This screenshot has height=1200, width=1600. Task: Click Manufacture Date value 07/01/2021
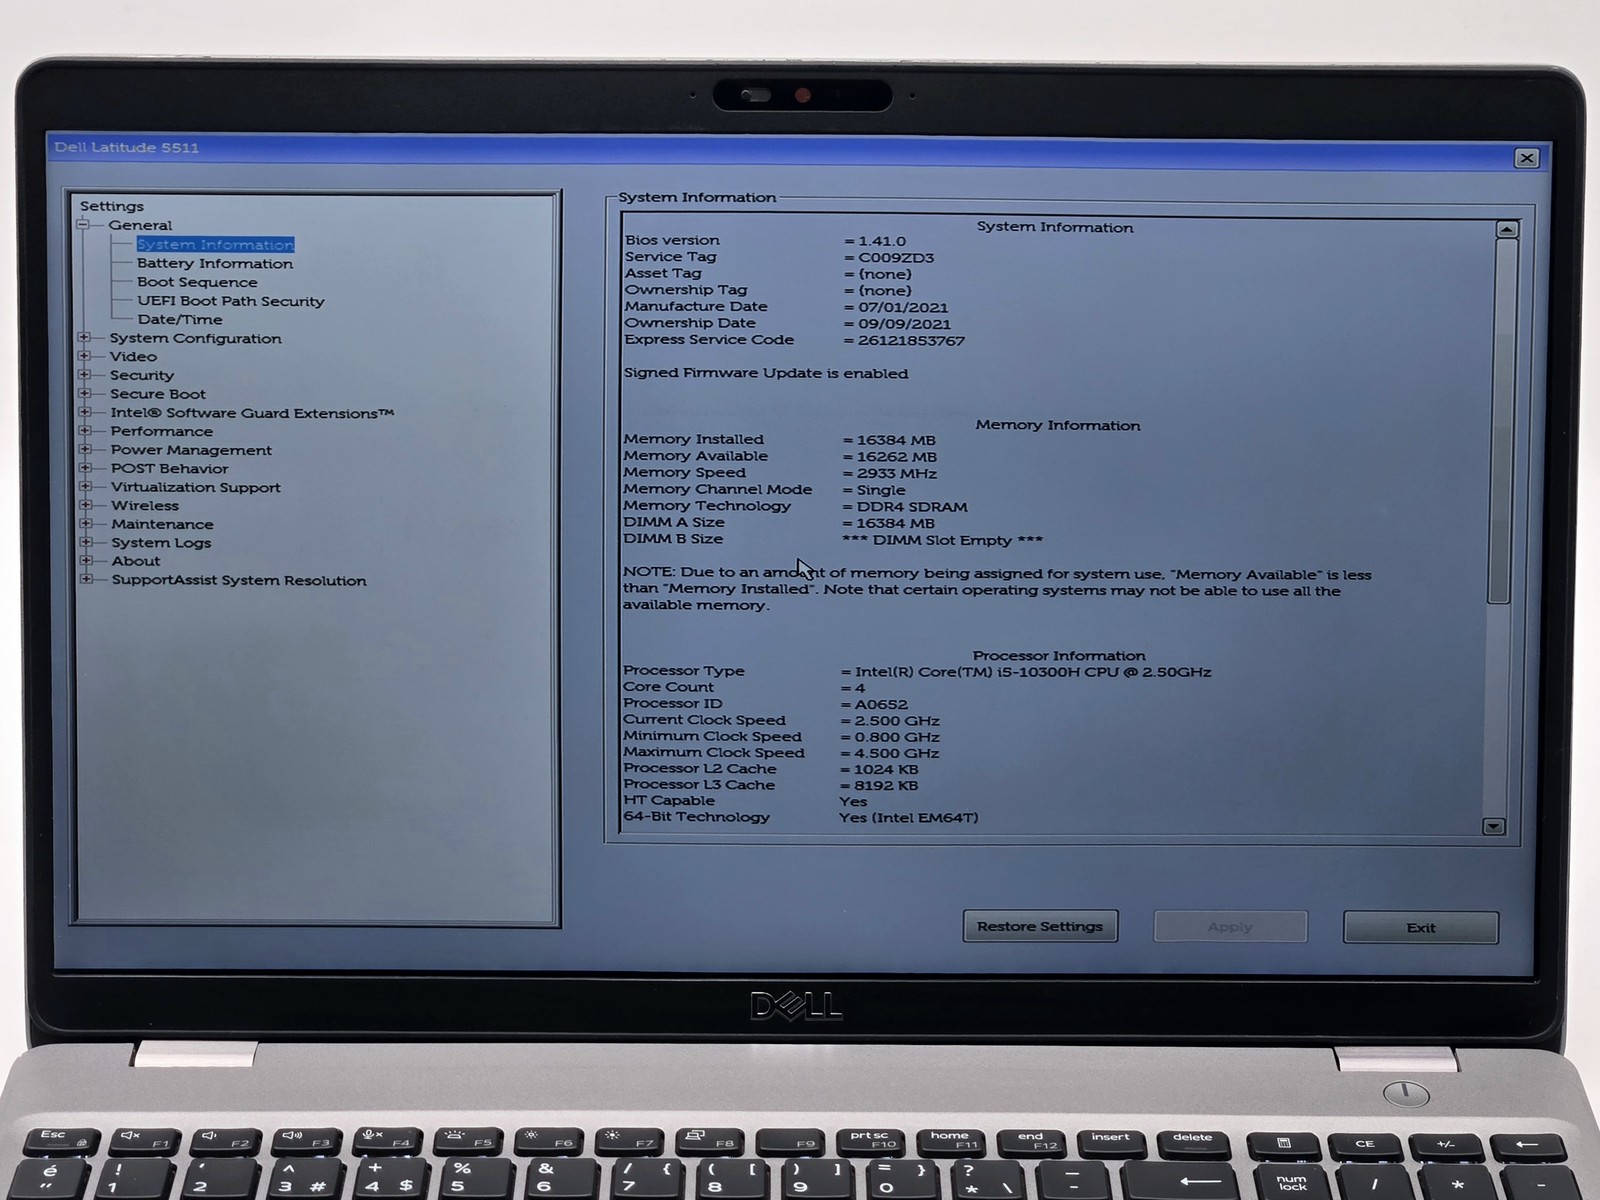click(903, 308)
